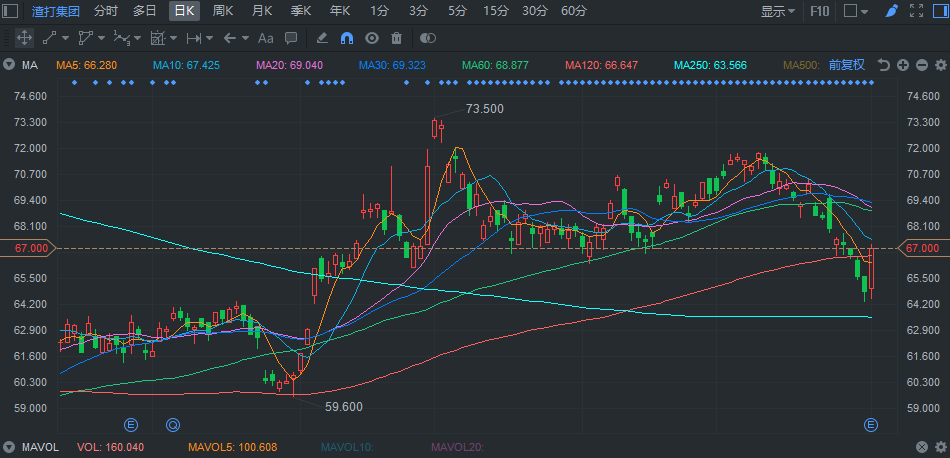Pick the Aa text annotation tool
This screenshot has height=458, width=950.
tap(265, 38)
